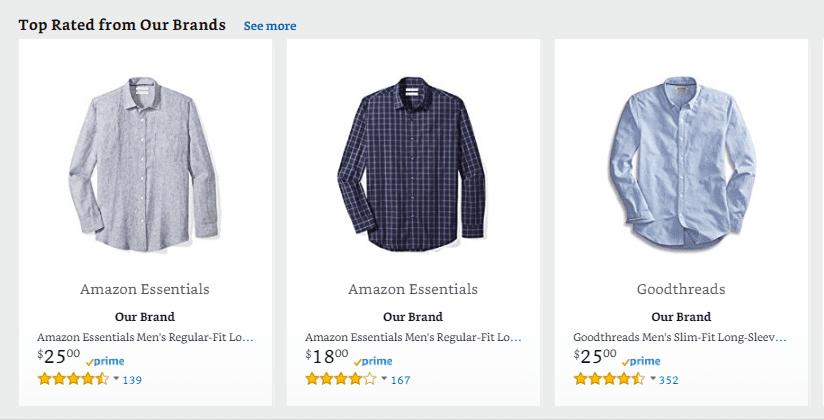View the 352 customer reviews
The width and height of the screenshot is (824, 420).
[x=669, y=380]
